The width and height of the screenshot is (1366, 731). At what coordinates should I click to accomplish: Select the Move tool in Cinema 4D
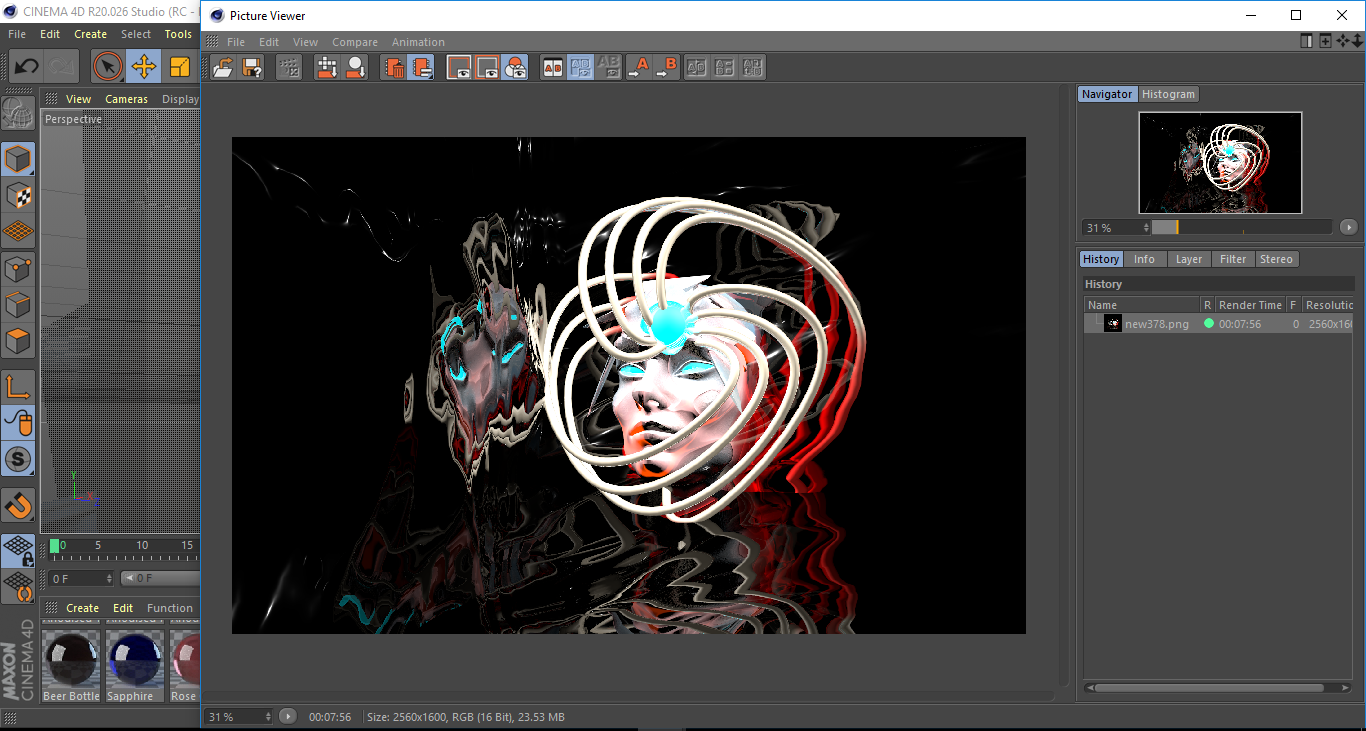(144, 67)
